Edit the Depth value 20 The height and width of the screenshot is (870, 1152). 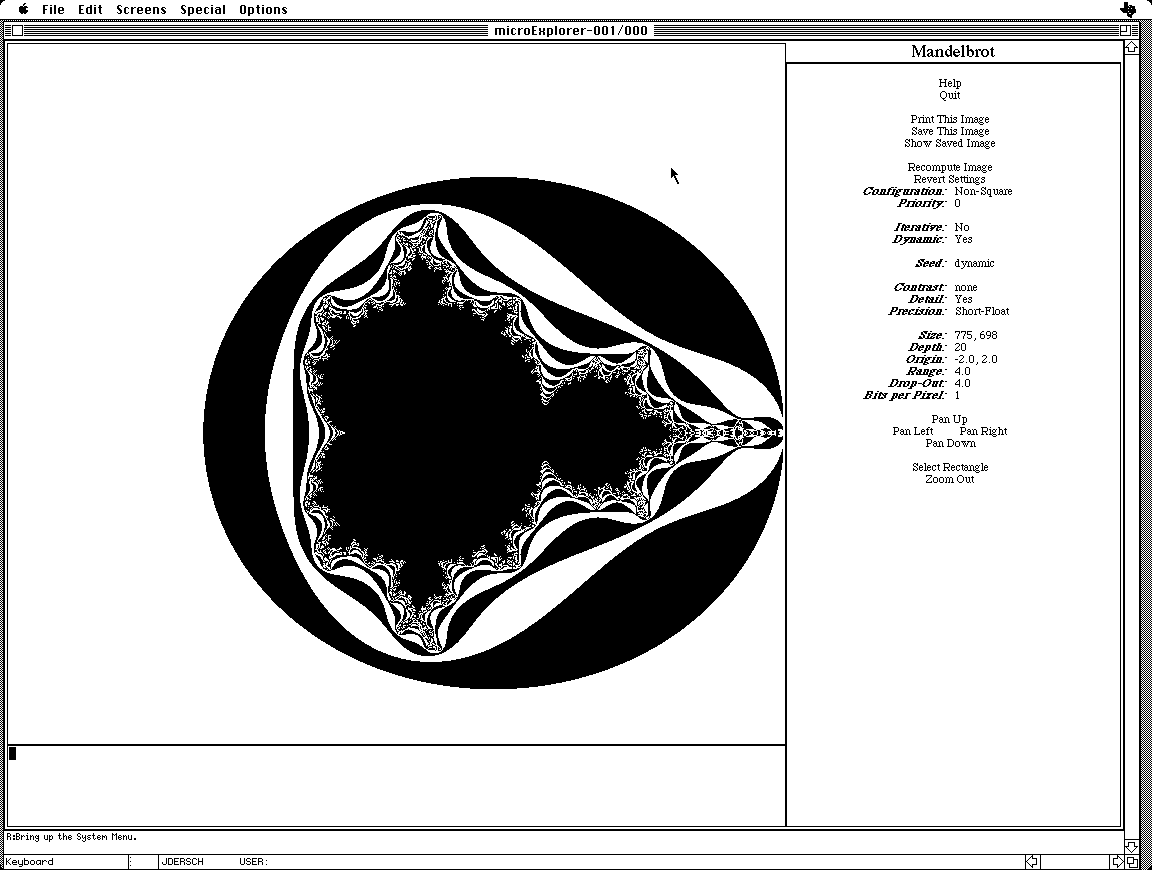click(960, 347)
